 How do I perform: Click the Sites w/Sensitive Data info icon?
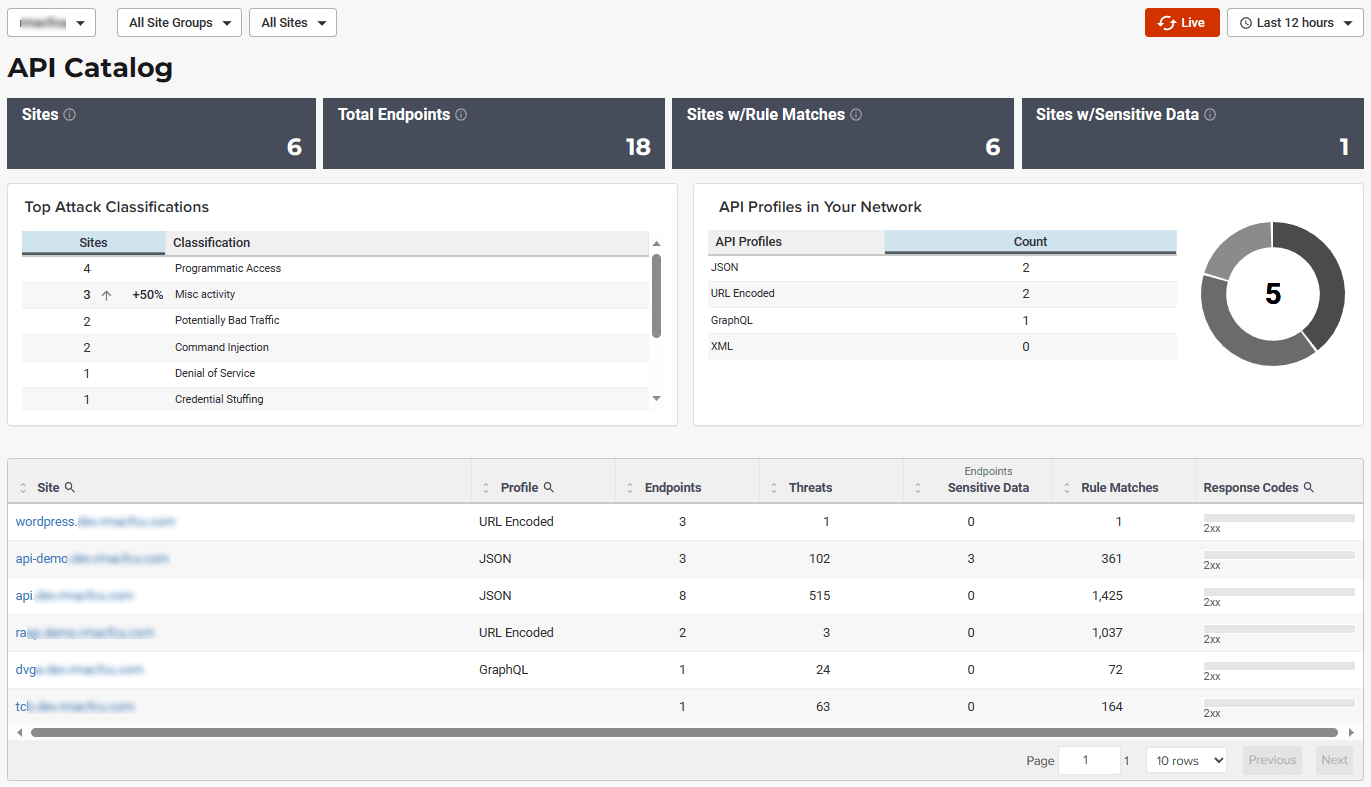point(1210,114)
